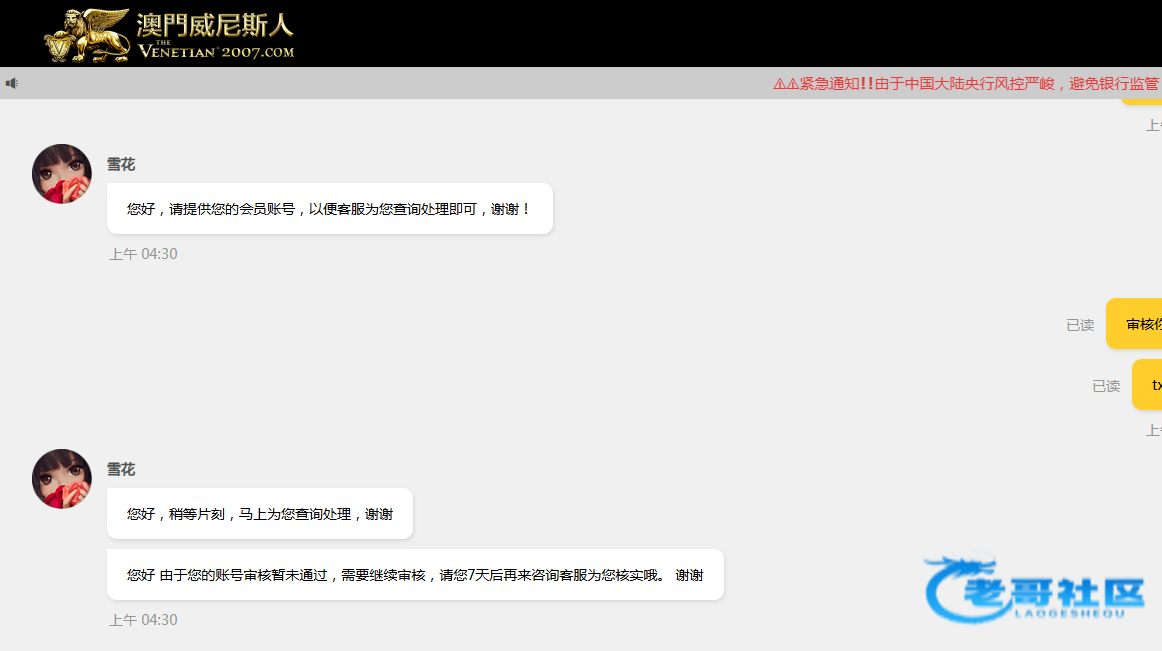The width and height of the screenshot is (1162, 651).
Task: Select the message about 7天后 re-audit
Action: click(414, 575)
